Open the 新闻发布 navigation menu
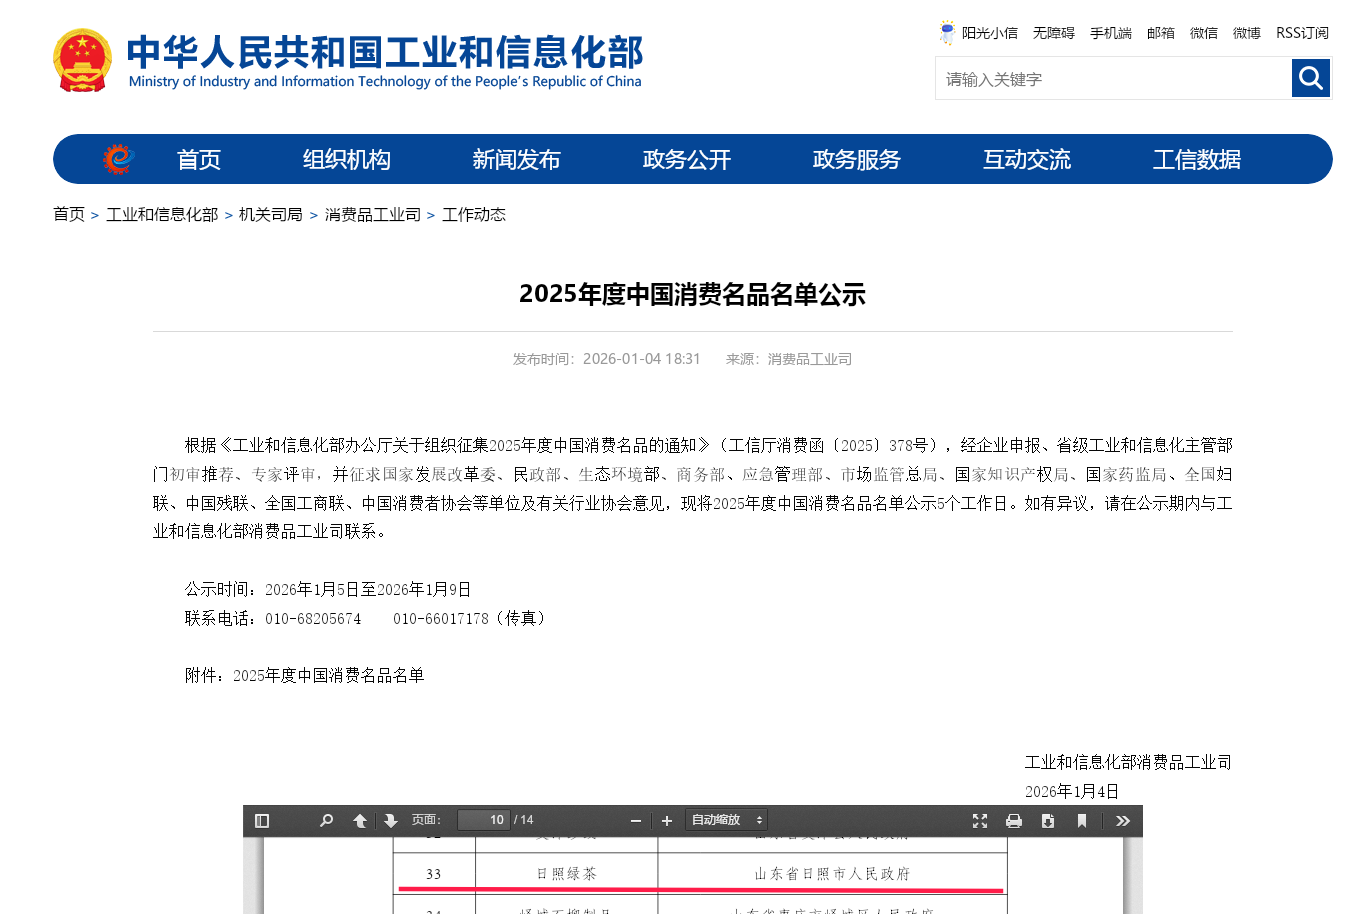This screenshot has width=1356, height=914. tap(516, 160)
